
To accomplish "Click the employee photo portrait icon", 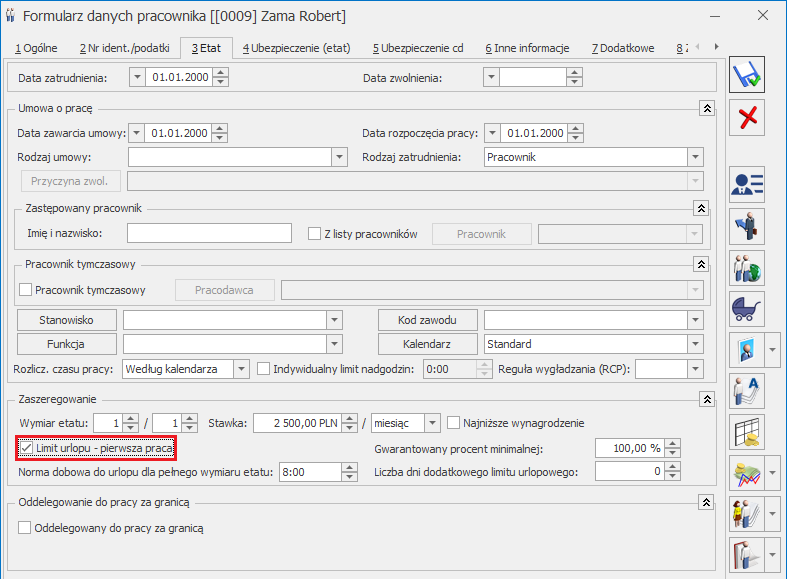I will pyautogui.click(x=747, y=350).
